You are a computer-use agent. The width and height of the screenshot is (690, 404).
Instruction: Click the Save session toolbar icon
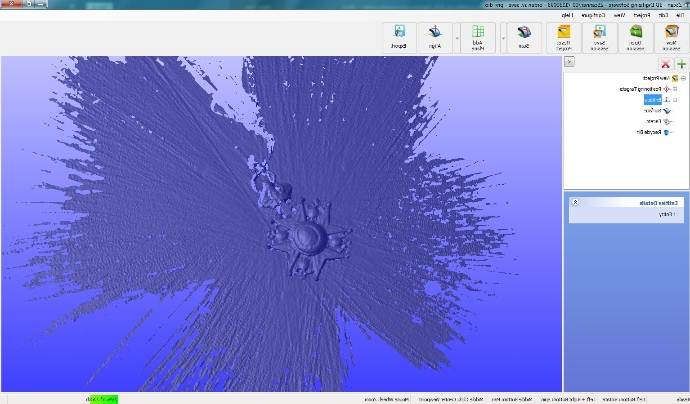(600, 32)
